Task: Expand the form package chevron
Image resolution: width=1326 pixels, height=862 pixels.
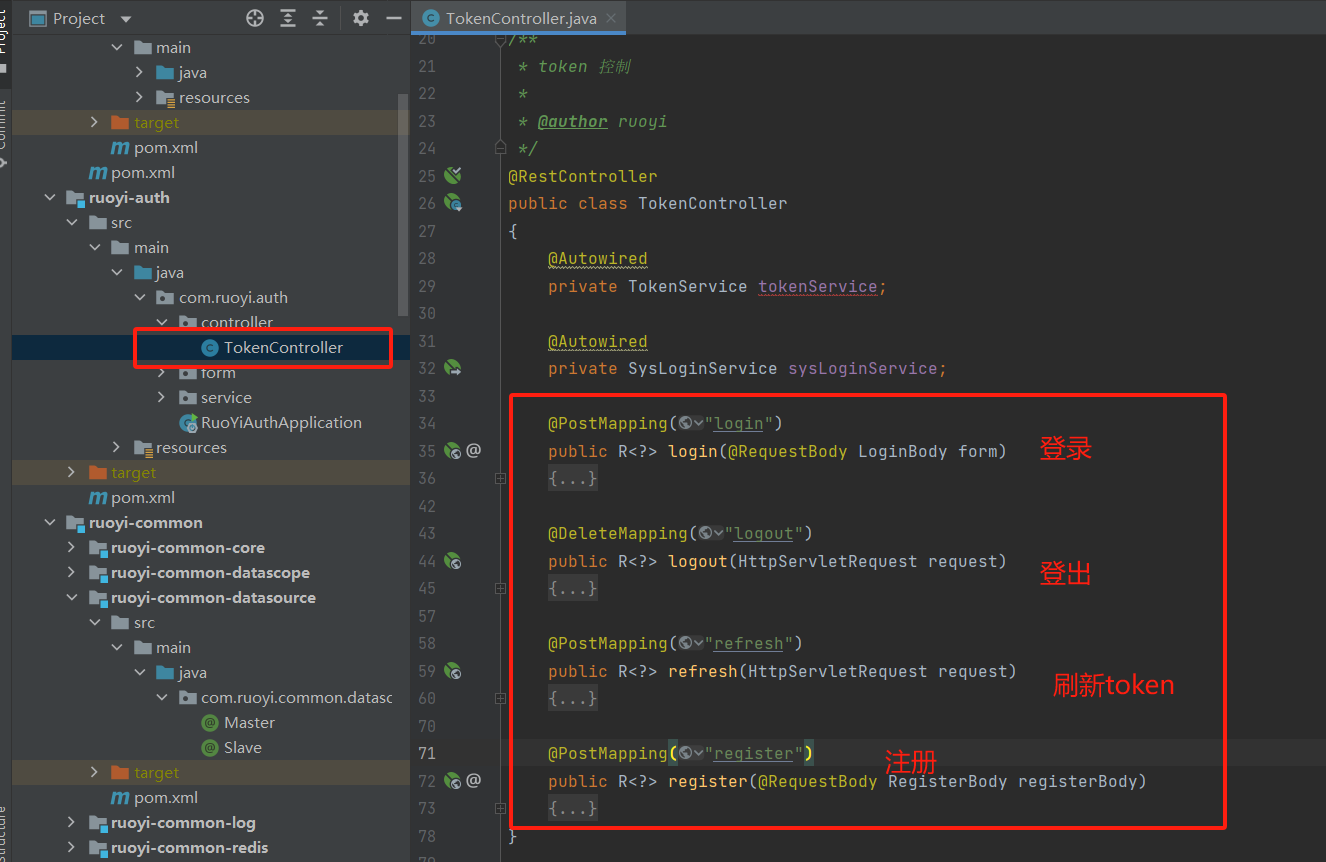Action: (162, 373)
